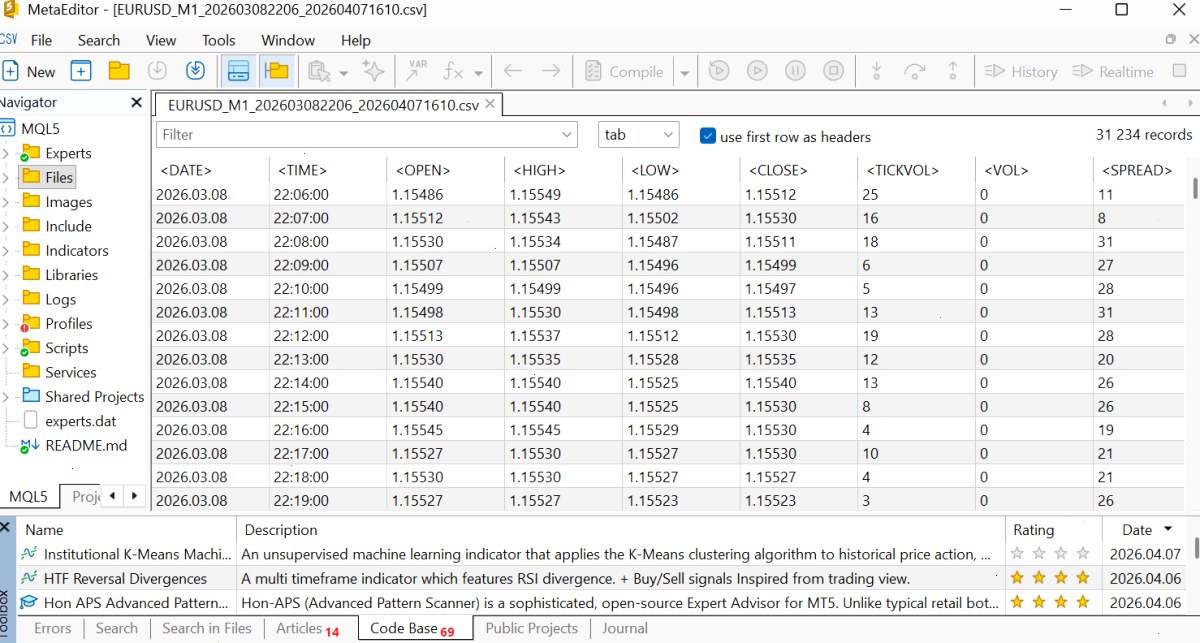Open the fx functions dropdown arrow
Viewport: 1200px width, 643px height.
coord(478,72)
